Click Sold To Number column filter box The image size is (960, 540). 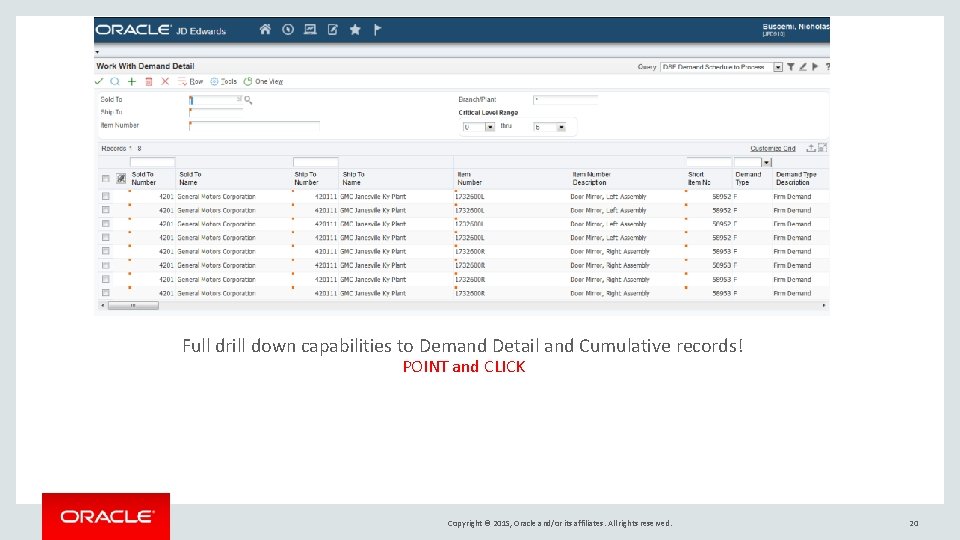click(152, 162)
